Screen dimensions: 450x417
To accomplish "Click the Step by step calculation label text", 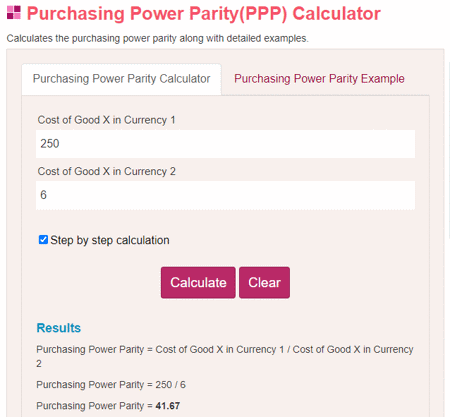I will click(110, 240).
